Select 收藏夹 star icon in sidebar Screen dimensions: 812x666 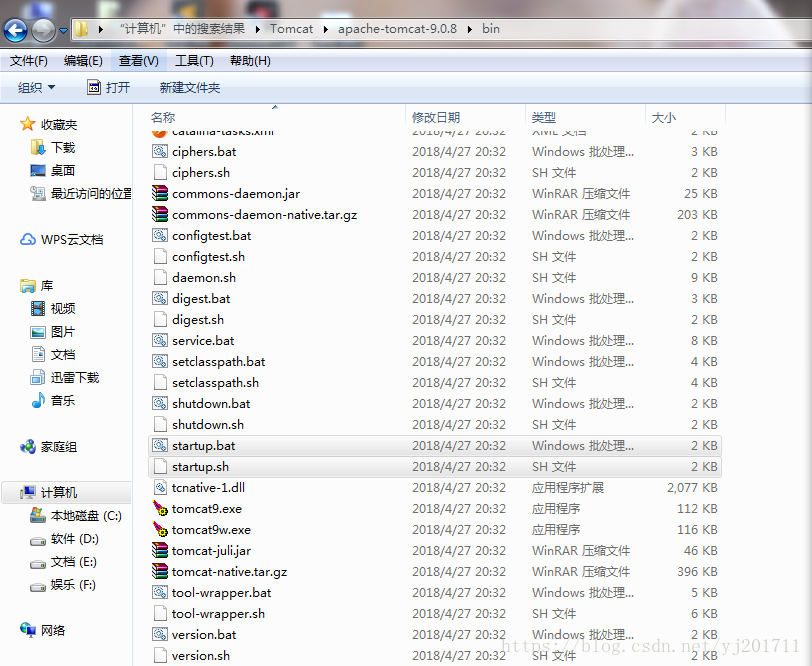27,124
